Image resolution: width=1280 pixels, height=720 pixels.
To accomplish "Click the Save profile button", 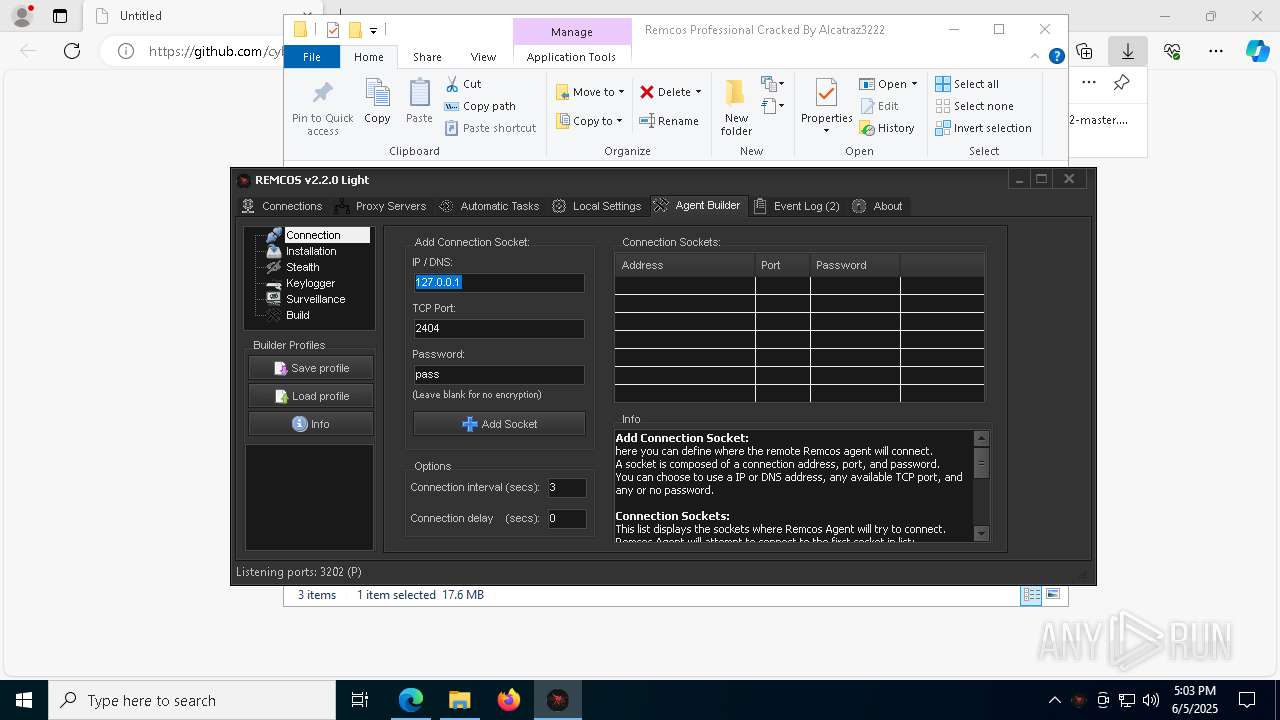I will click(x=311, y=368).
